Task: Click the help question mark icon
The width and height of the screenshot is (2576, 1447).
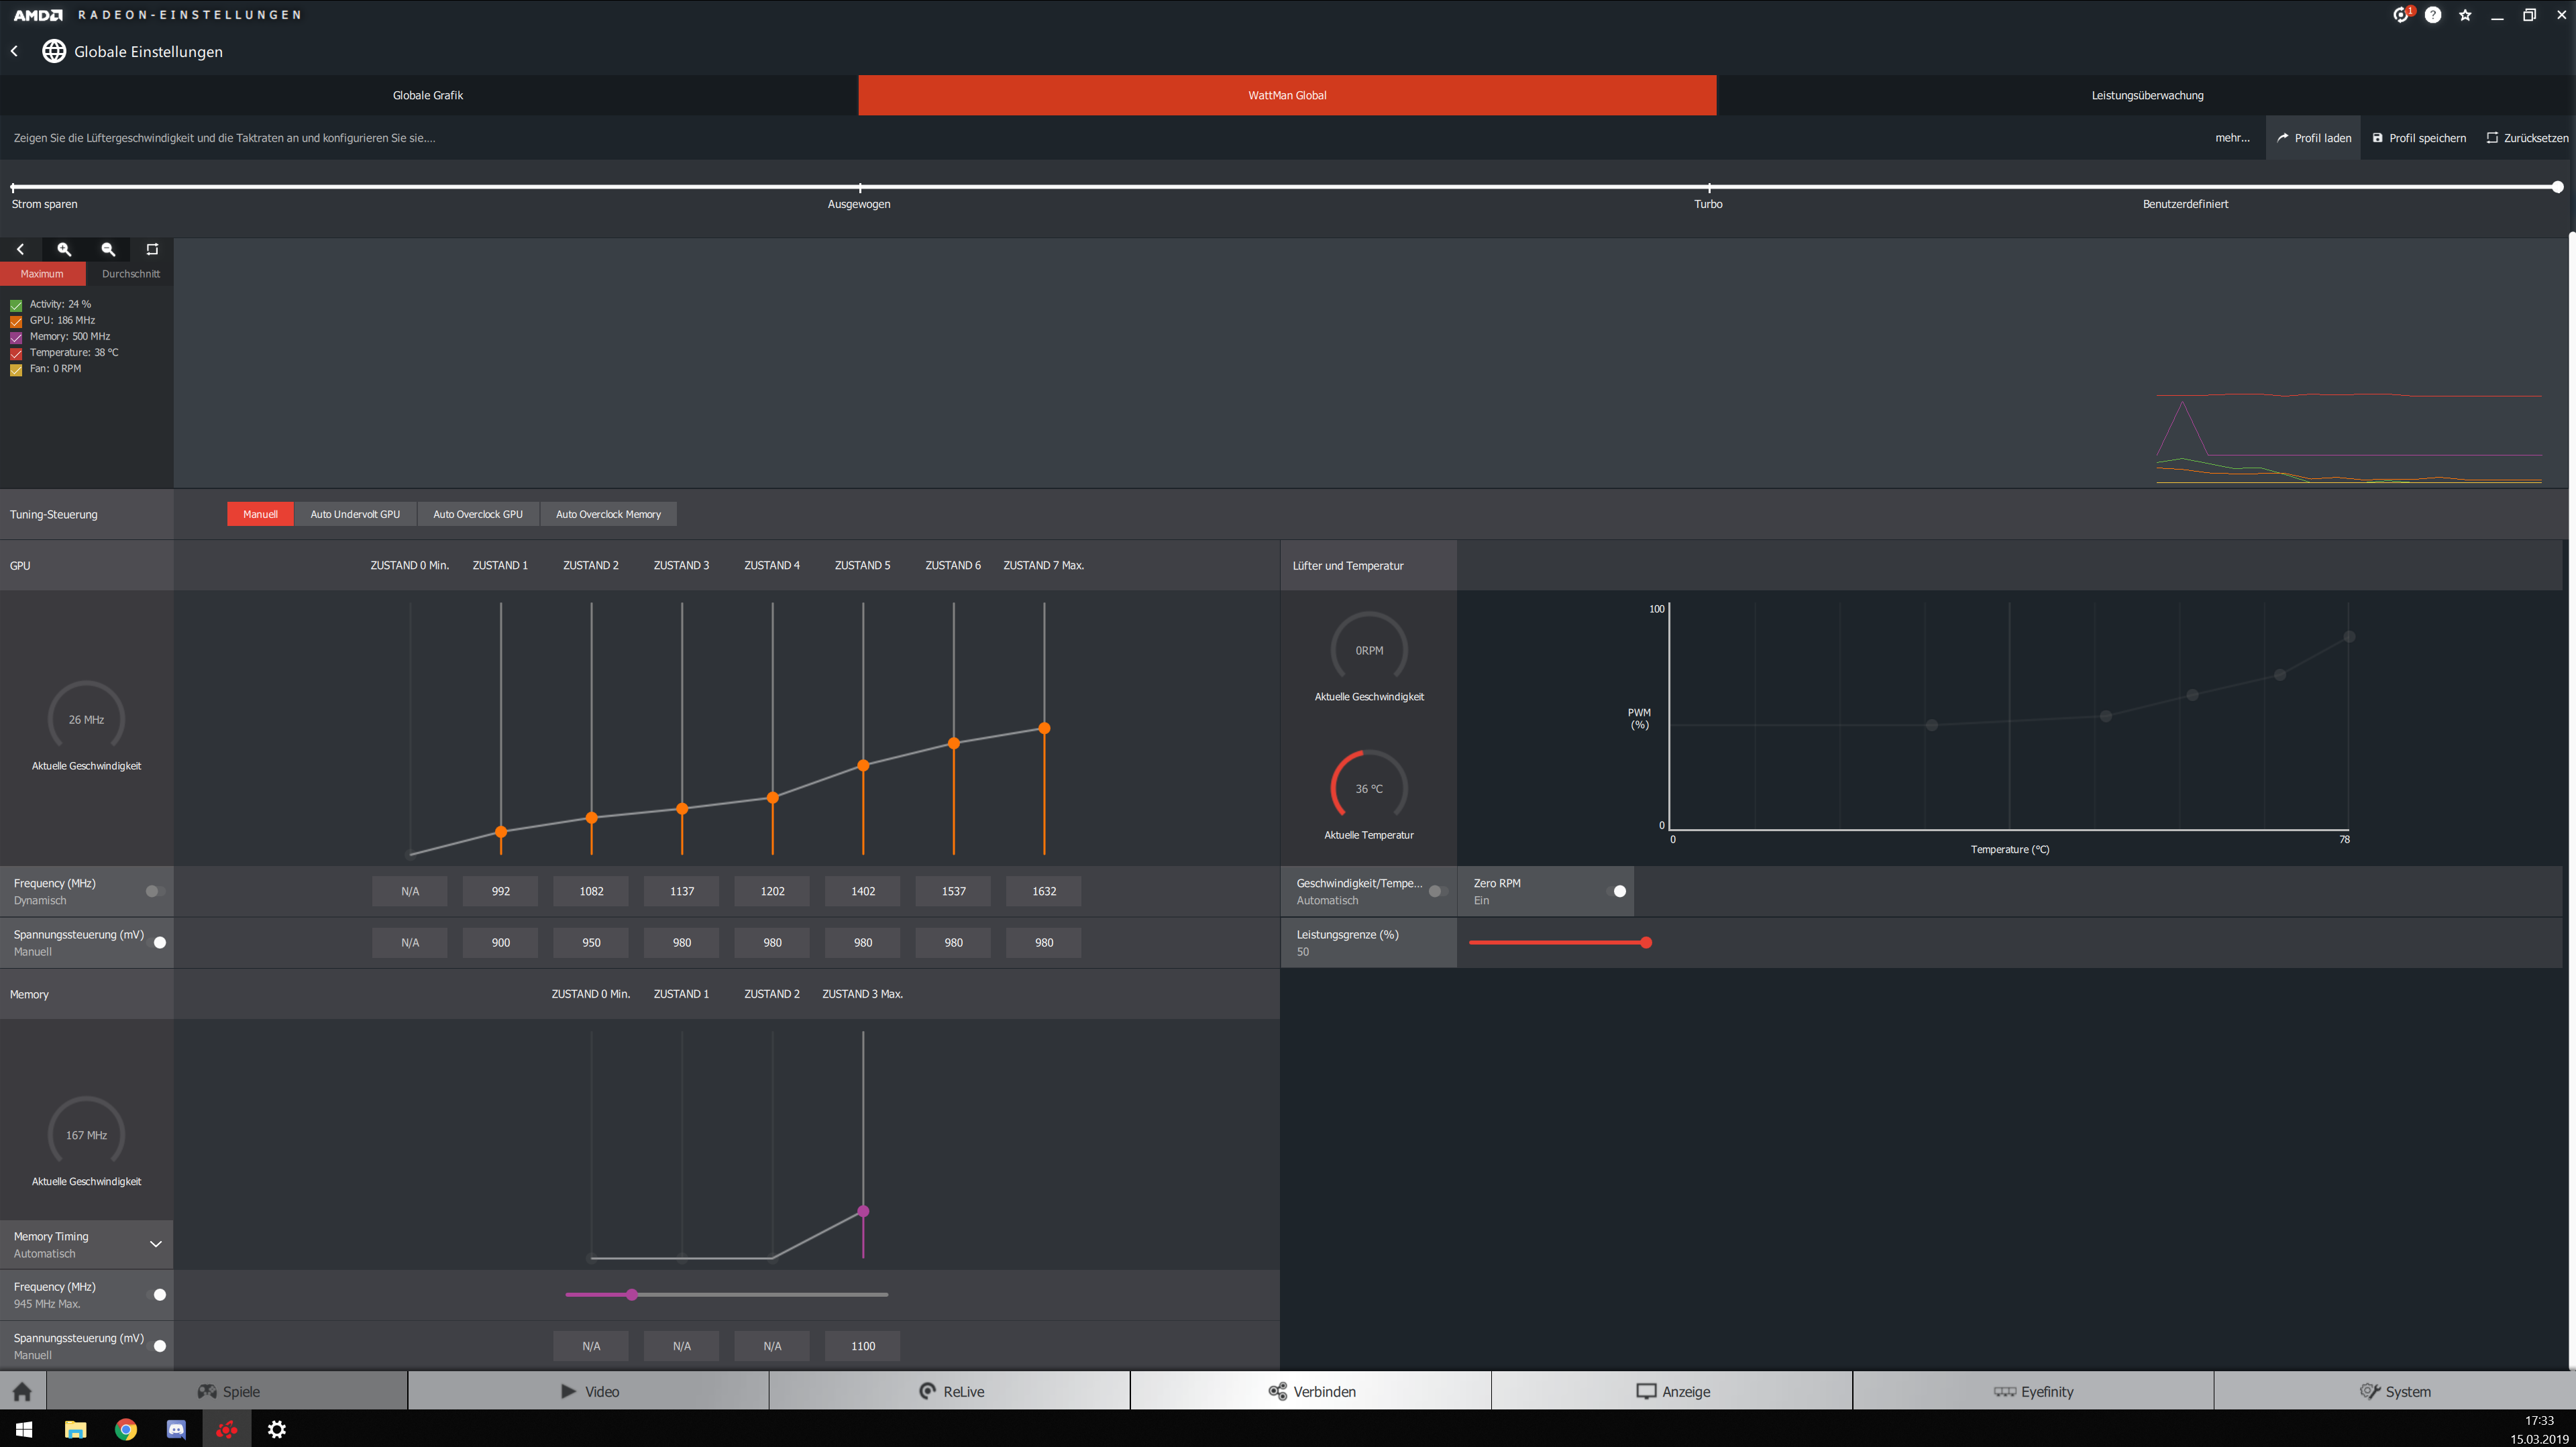Action: pos(2433,15)
